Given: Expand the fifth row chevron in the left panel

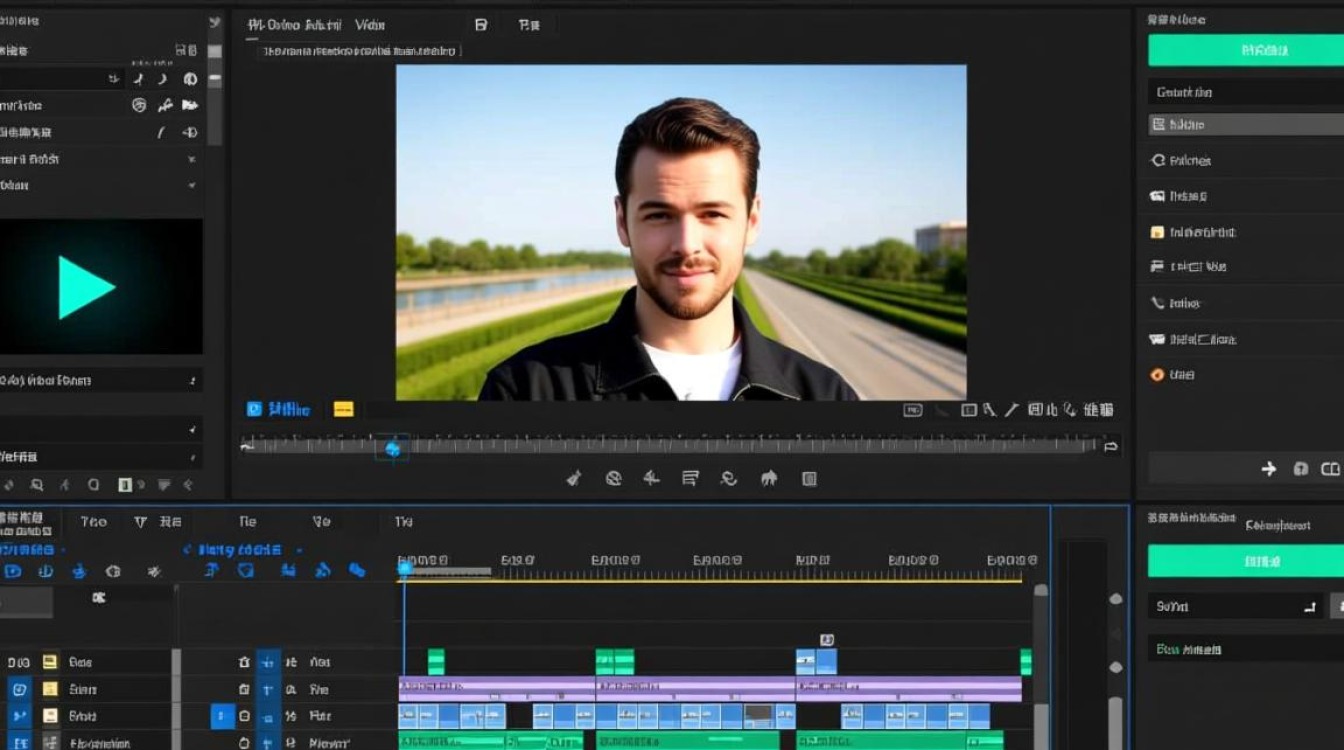Looking at the screenshot, I should pyautogui.click(x=191, y=186).
